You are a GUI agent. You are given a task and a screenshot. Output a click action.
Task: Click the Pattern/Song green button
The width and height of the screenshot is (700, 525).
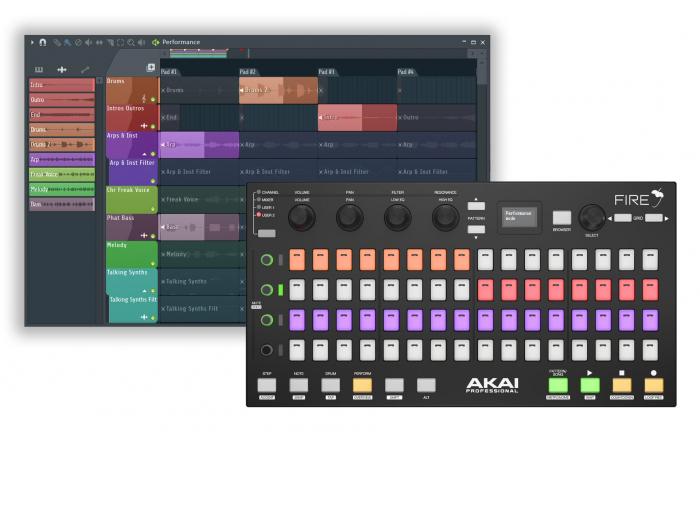557,384
